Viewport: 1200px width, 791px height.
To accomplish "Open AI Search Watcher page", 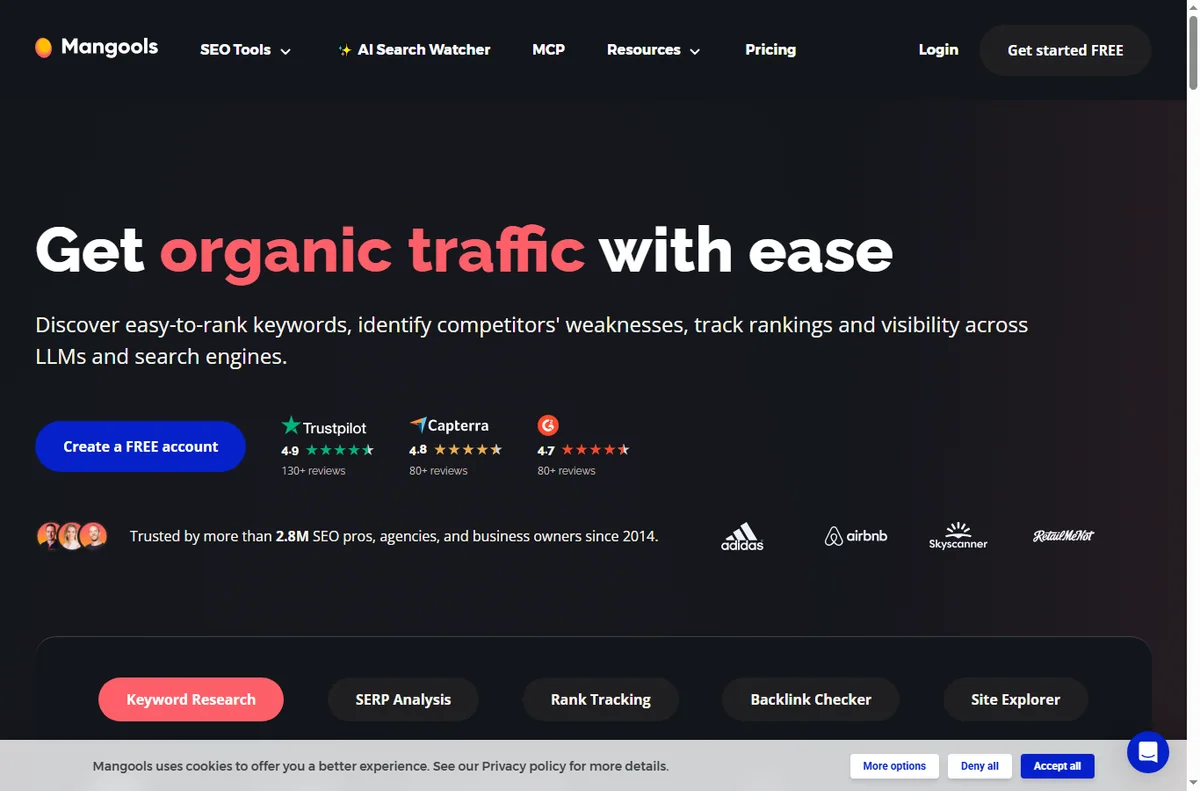I will point(414,50).
